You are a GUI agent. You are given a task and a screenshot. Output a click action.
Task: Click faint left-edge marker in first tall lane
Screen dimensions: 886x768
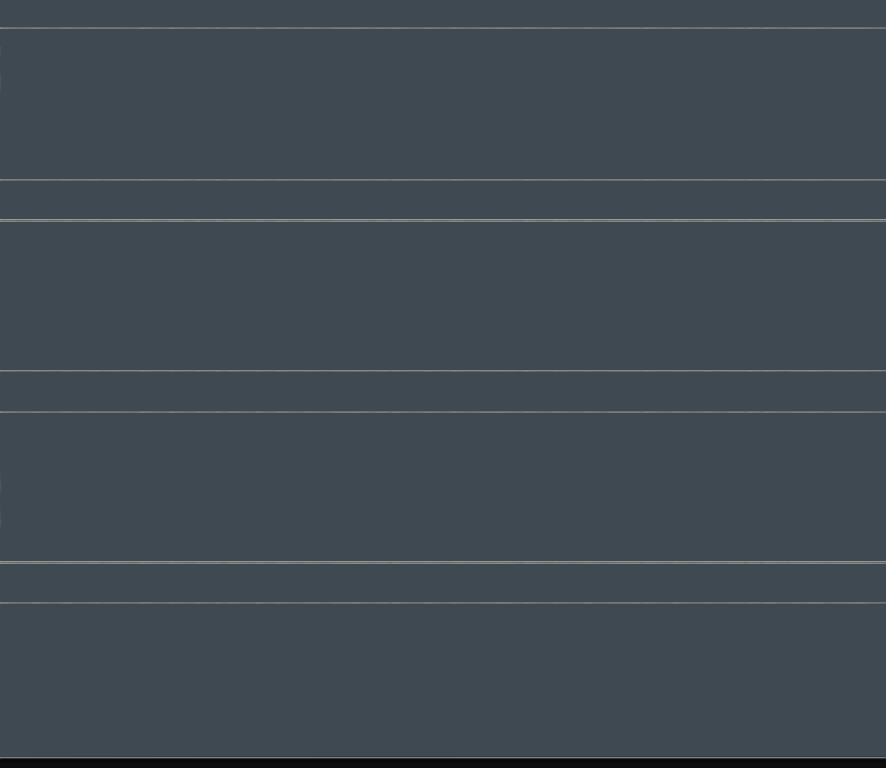click(1, 71)
